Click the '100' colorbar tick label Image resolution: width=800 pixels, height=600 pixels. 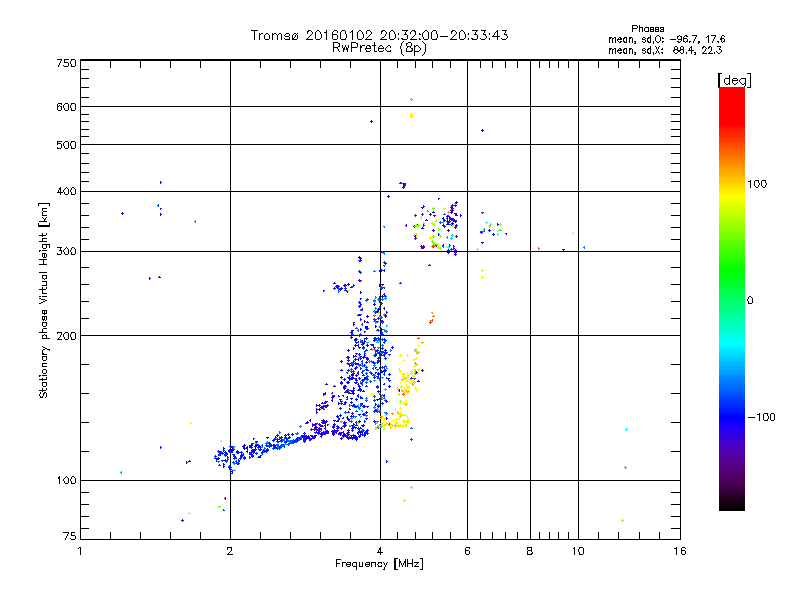coord(757,184)
